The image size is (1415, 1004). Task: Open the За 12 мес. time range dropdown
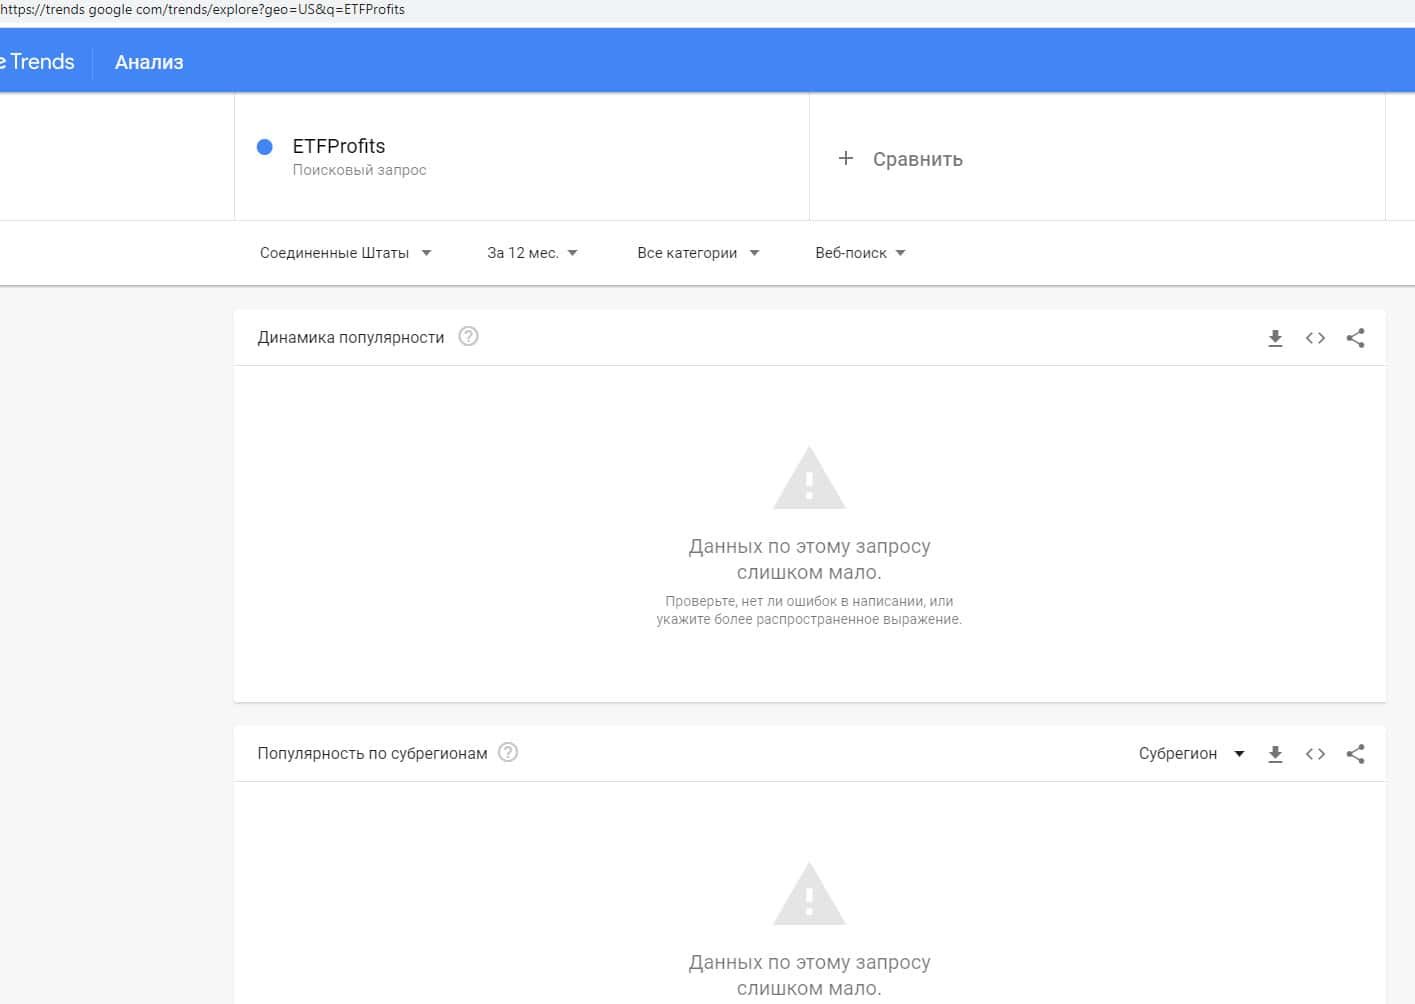532,253
